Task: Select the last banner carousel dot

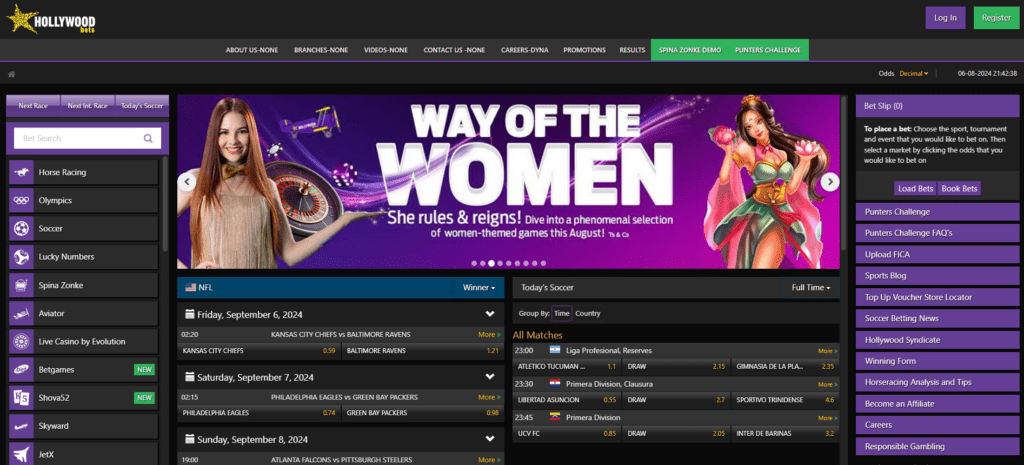Action: [x=543, y=263]
